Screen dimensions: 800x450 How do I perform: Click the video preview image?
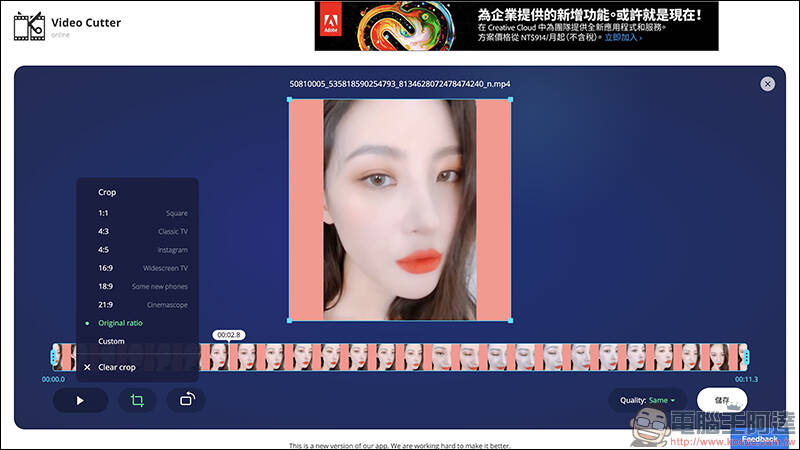pyautogui.click(x=400, y=210)
